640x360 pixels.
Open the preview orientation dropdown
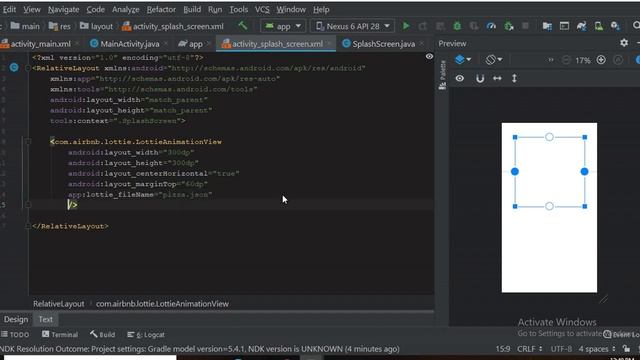[x=493, y=60]
